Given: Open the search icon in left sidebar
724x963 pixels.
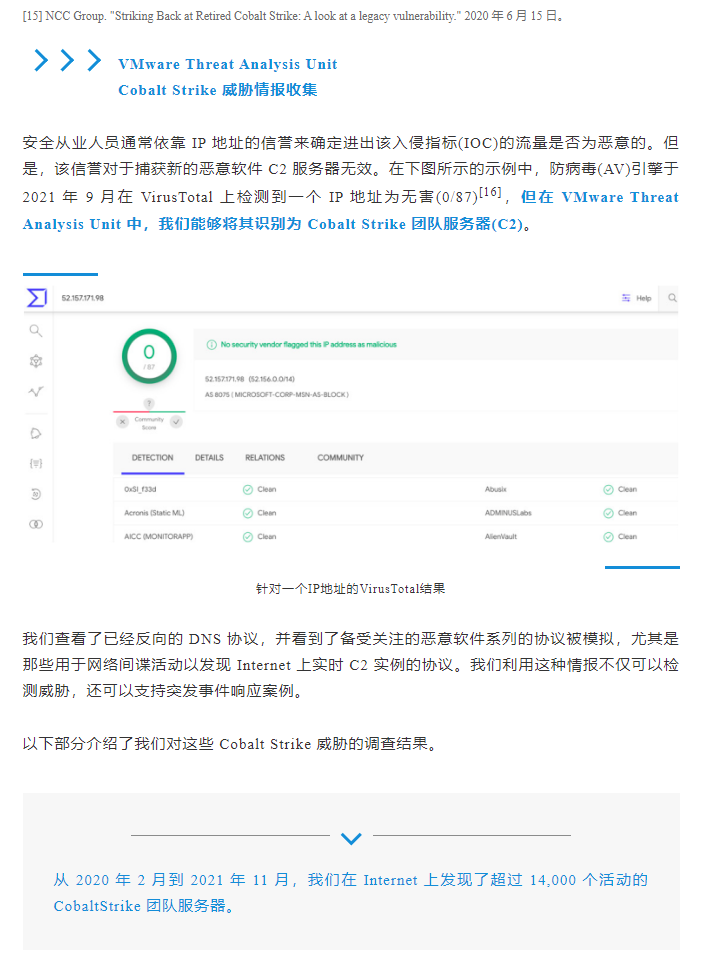Looking at the screenshot, I should tap(36, 331).
